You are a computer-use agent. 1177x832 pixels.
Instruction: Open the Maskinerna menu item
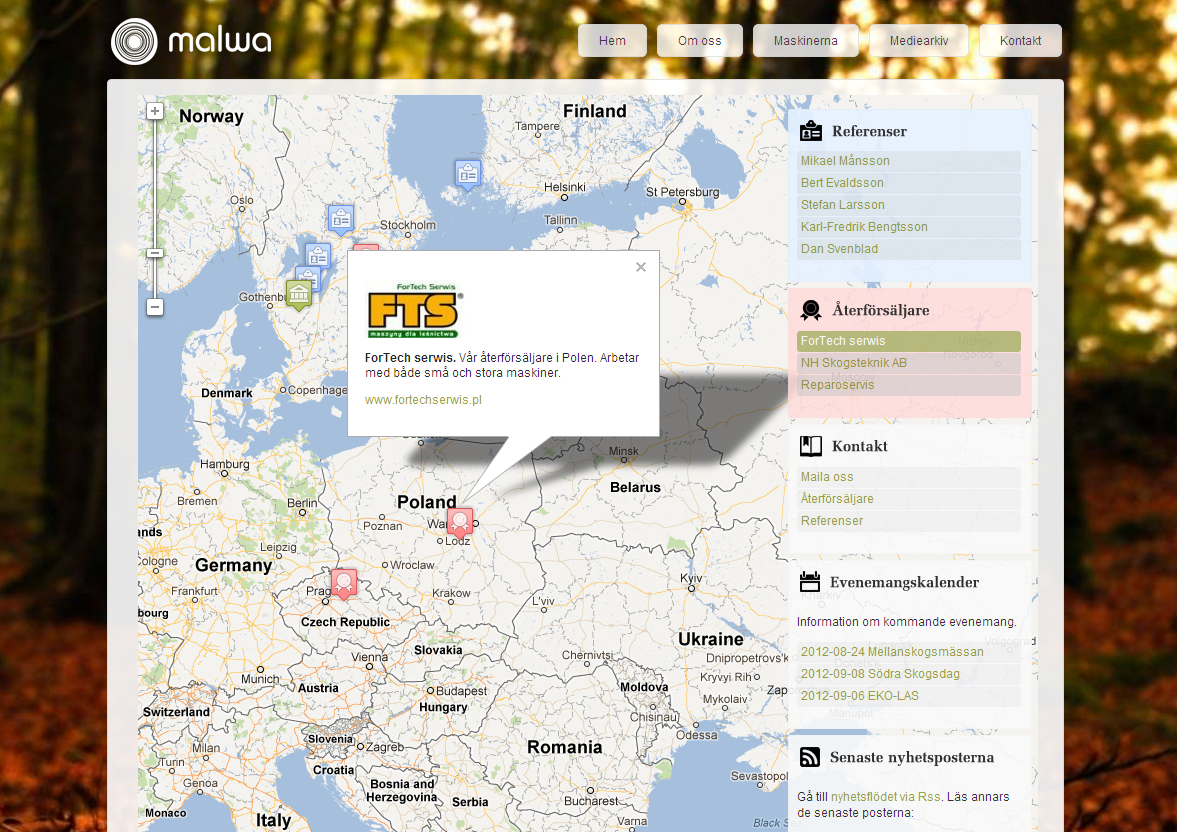point(805,41)
